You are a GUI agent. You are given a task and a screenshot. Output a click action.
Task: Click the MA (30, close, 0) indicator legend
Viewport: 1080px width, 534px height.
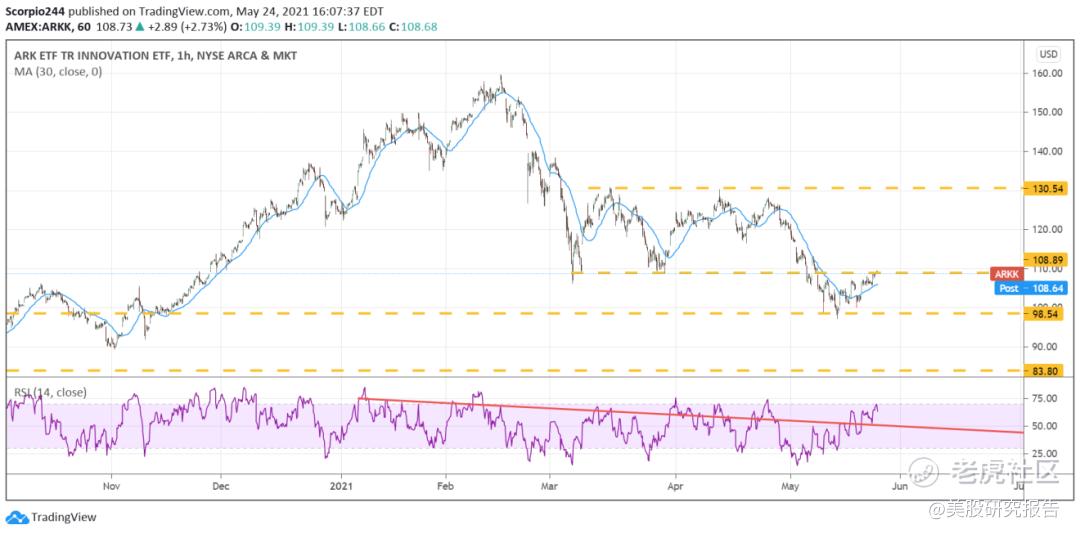(59, 71)
